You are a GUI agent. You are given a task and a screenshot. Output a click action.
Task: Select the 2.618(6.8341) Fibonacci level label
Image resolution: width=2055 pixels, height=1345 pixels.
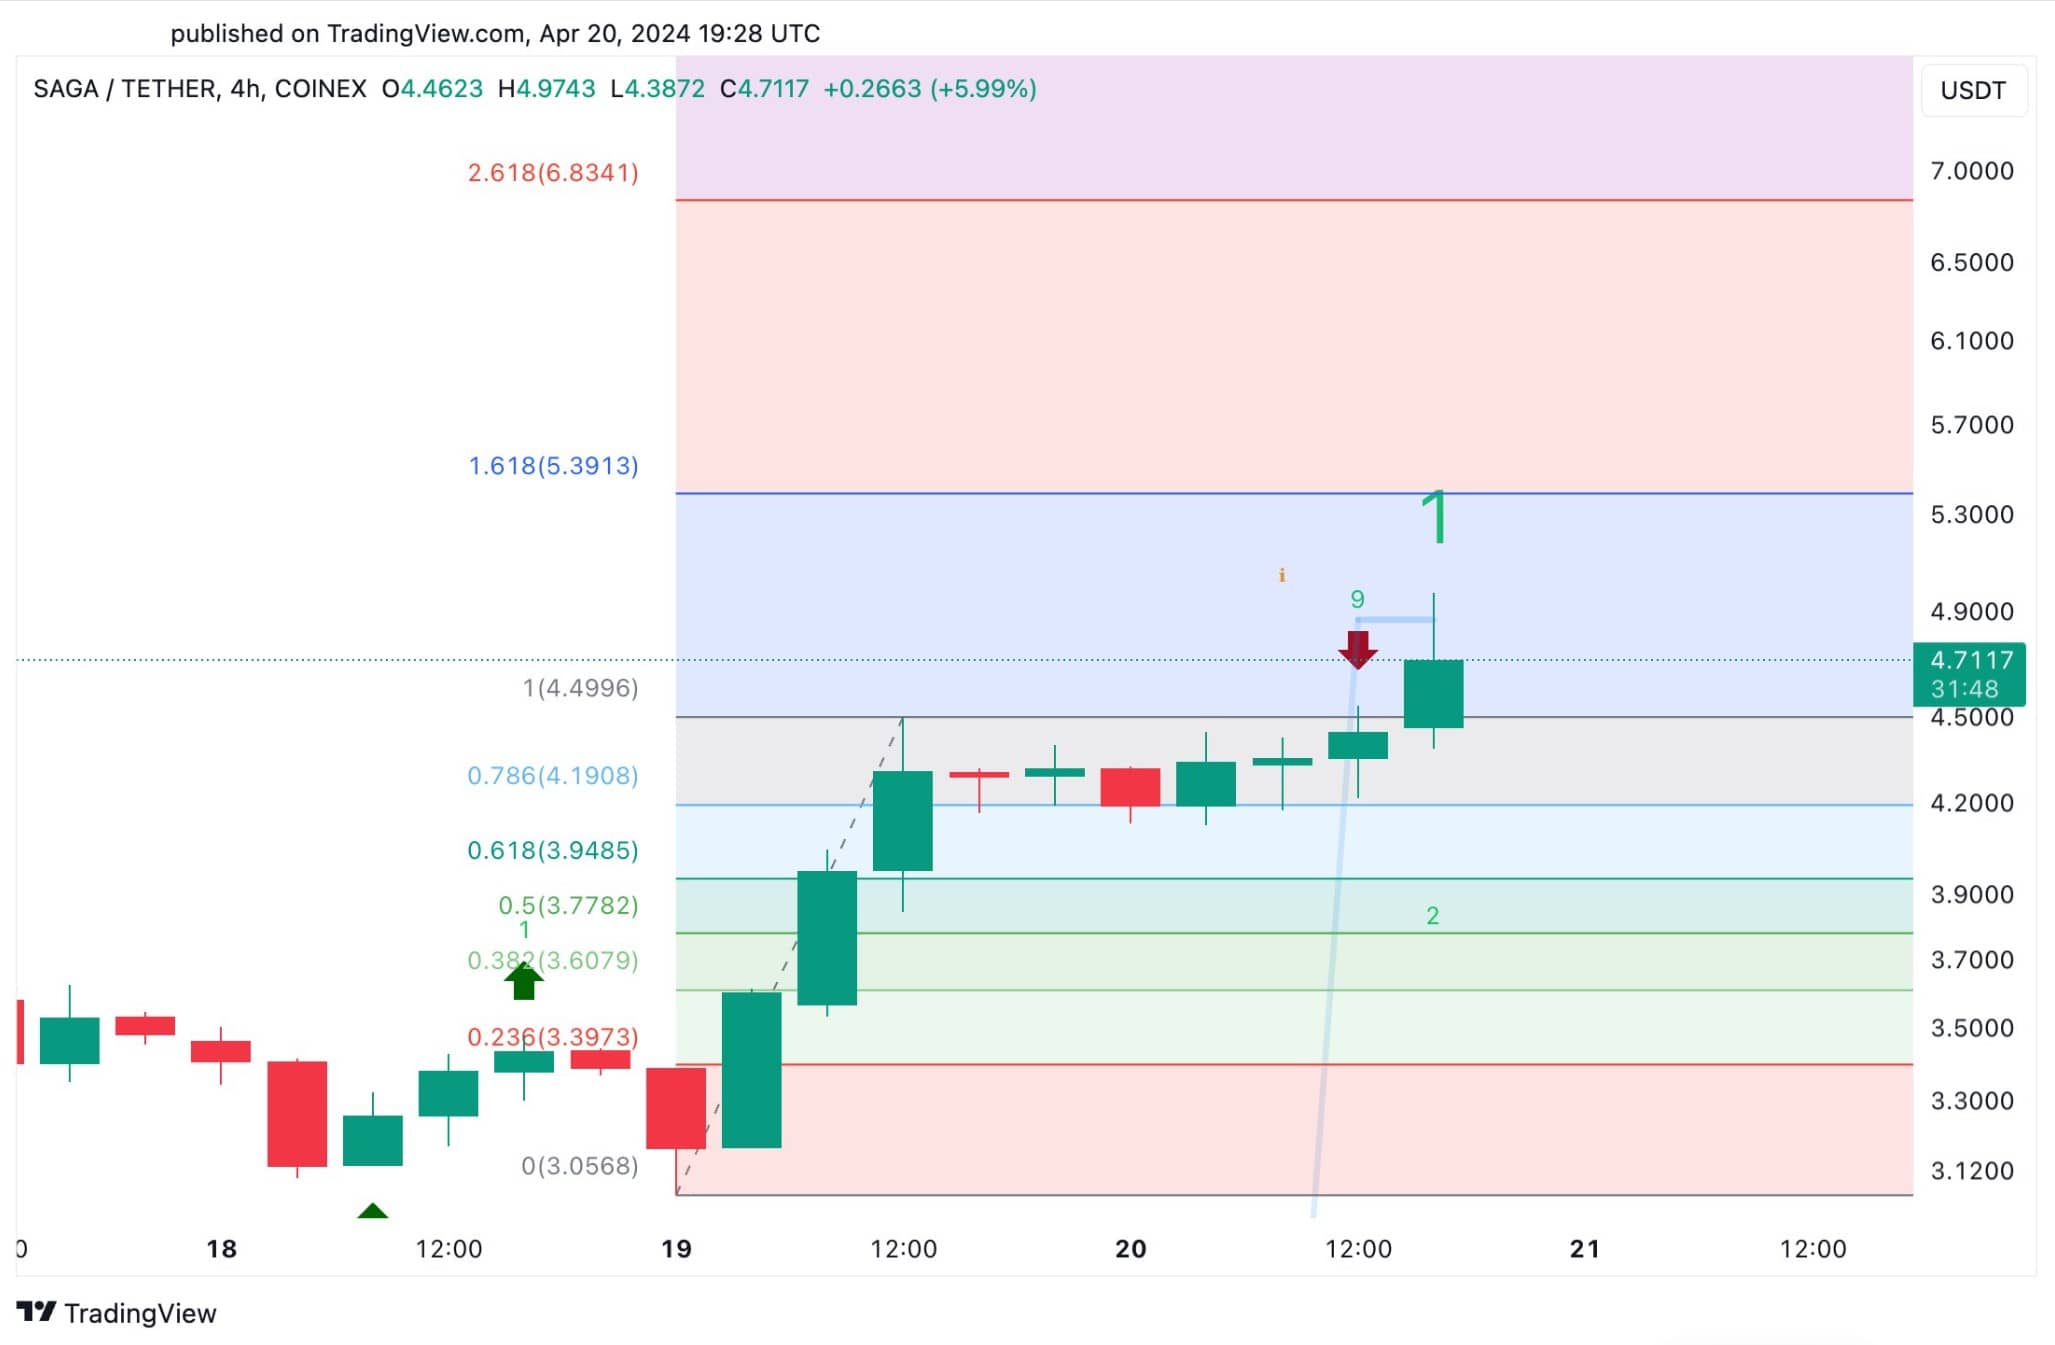pos(553,172)
